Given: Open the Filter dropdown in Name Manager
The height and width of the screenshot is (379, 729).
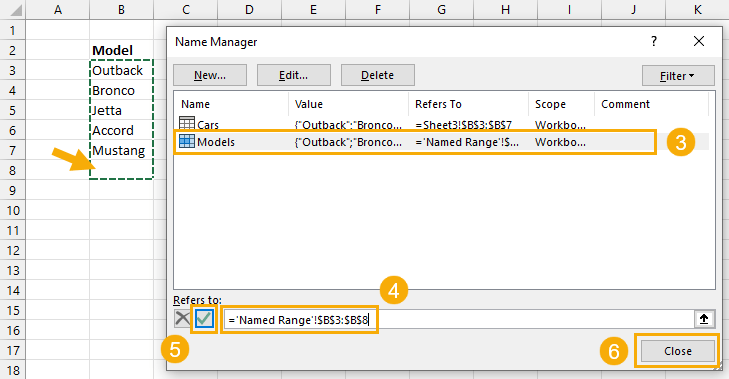Looking at the screenshot, I should tap(678, 76).
